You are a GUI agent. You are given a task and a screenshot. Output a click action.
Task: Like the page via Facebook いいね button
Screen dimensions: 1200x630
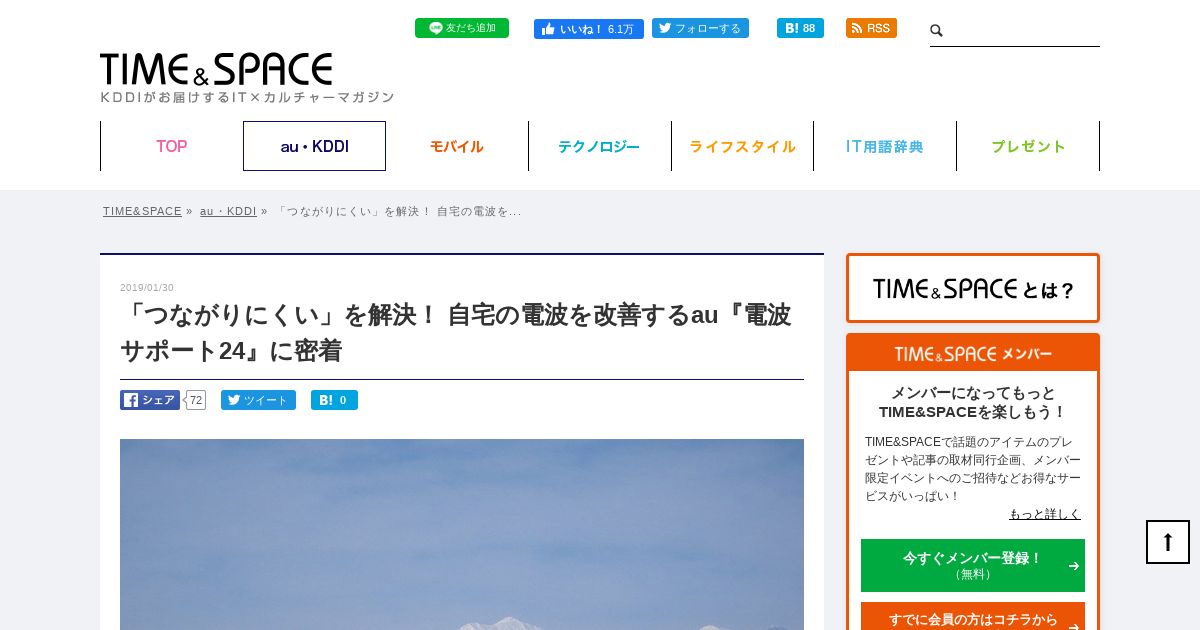tap(589, 29)
